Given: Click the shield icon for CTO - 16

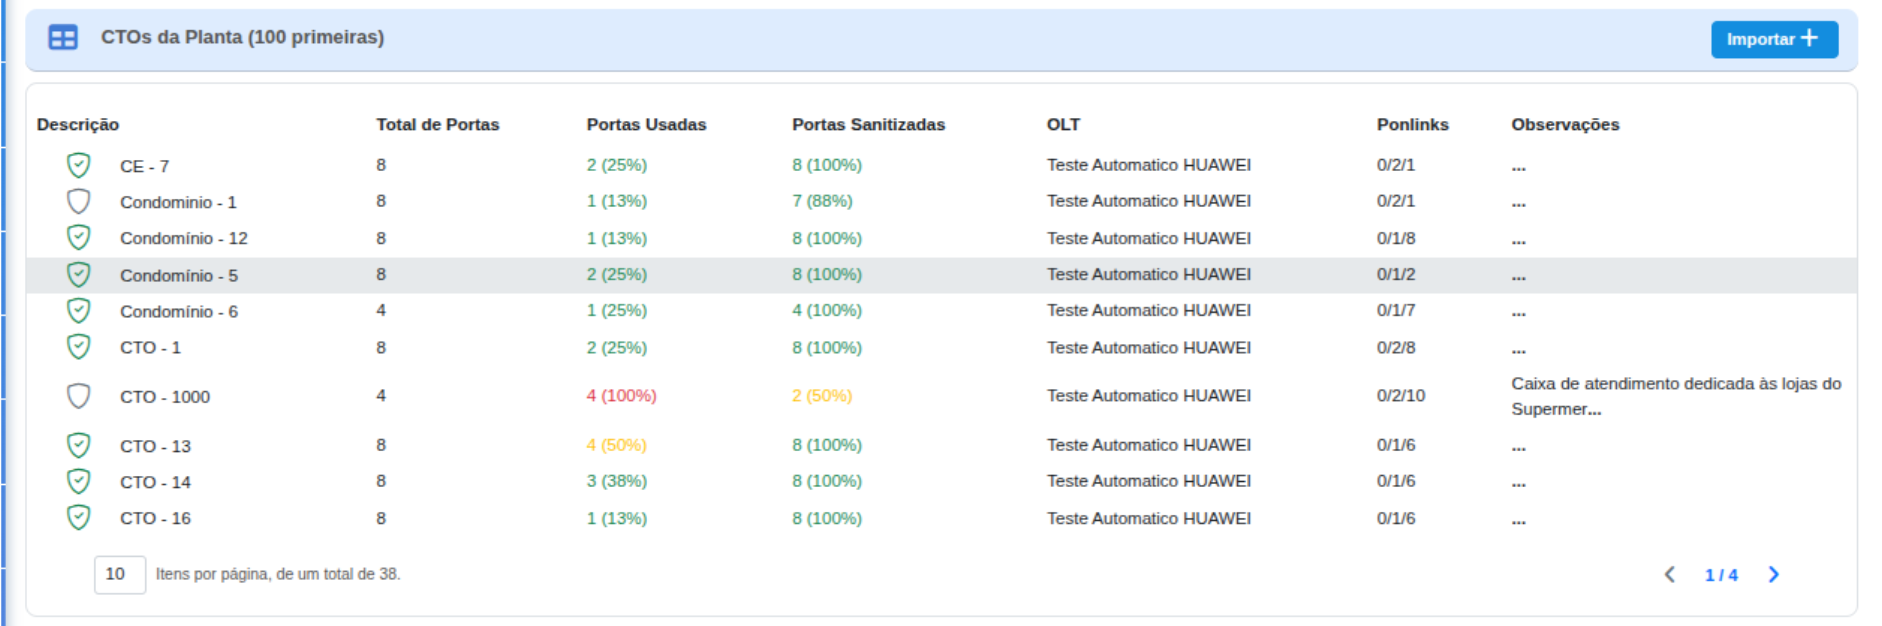Looking at the screenshot, I should click(x=78, y=518).
